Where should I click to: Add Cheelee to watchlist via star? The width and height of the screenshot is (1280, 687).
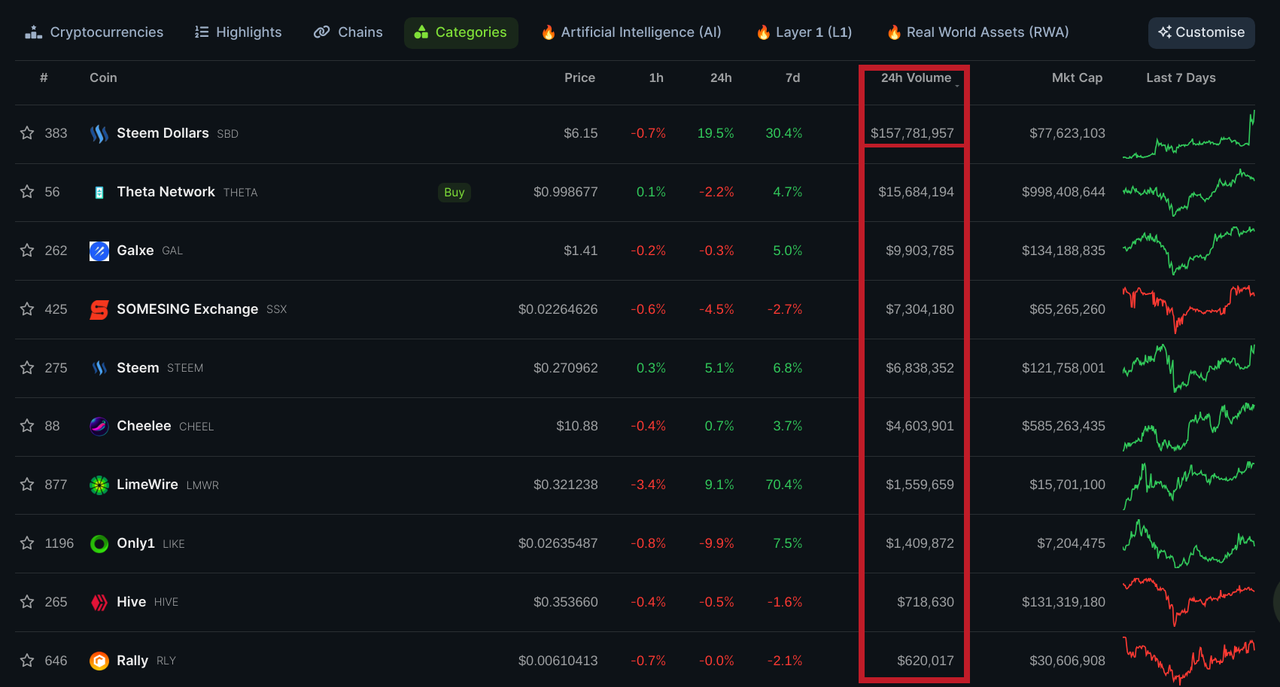point(27,426)
